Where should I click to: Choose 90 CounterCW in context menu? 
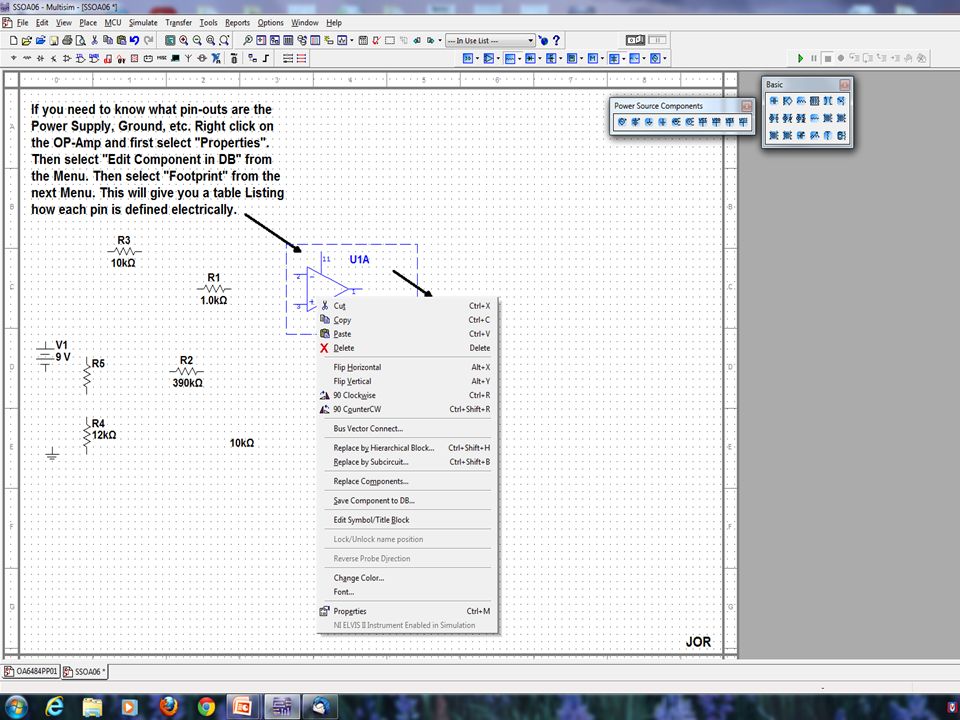tap(407, 409)
